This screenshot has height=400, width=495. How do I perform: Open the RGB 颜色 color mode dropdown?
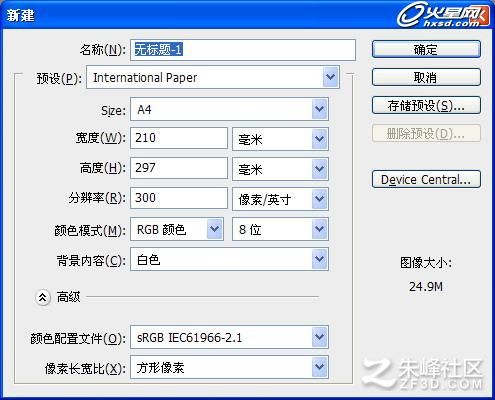point(177,229)
